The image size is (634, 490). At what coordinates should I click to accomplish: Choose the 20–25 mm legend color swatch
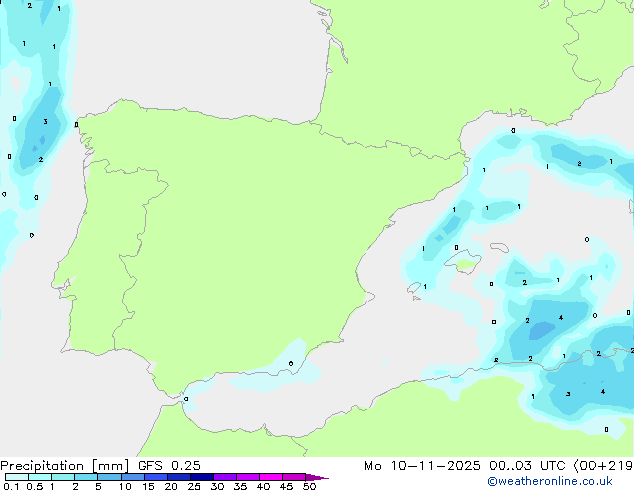click(x=179, y=477)
